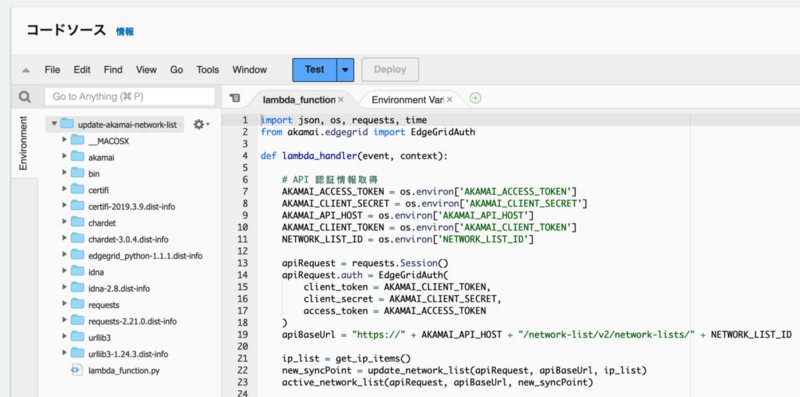The height and width of the screenshot is (397, 800).
Task: Open the Test button dropdown arrow
Action: 345,70
